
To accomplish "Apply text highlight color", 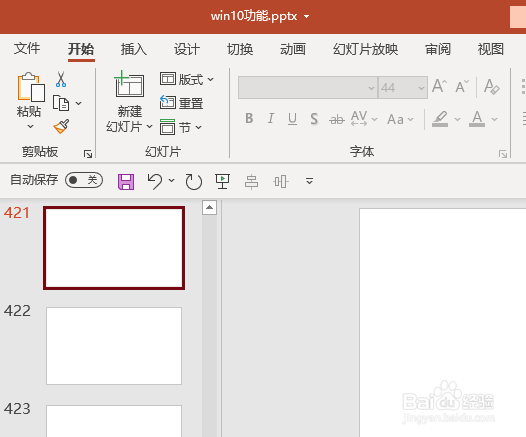I will pyautogui.click(x=440, y=119).
